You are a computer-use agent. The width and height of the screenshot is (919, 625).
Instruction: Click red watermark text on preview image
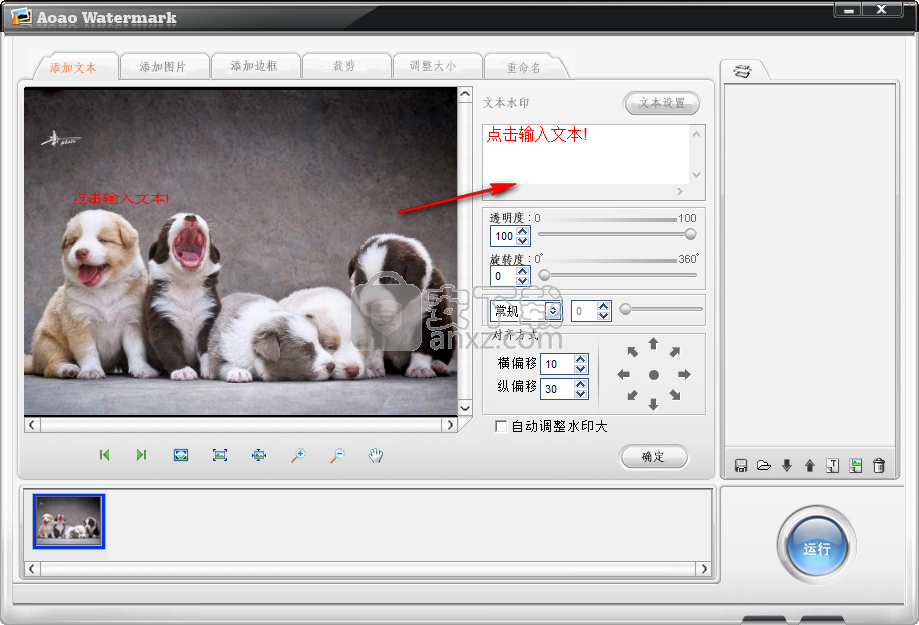pos(121,199)
